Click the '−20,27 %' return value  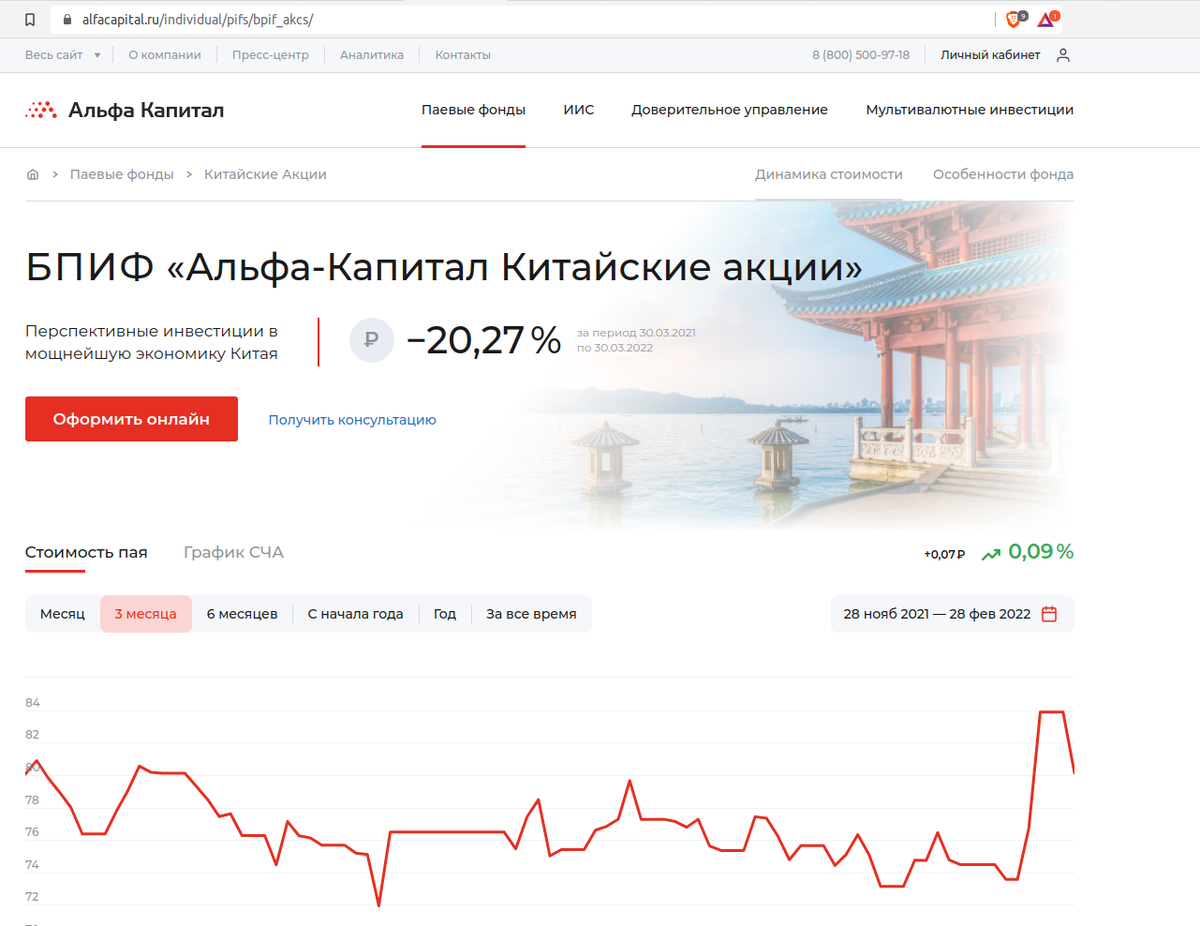click(483, 341)
